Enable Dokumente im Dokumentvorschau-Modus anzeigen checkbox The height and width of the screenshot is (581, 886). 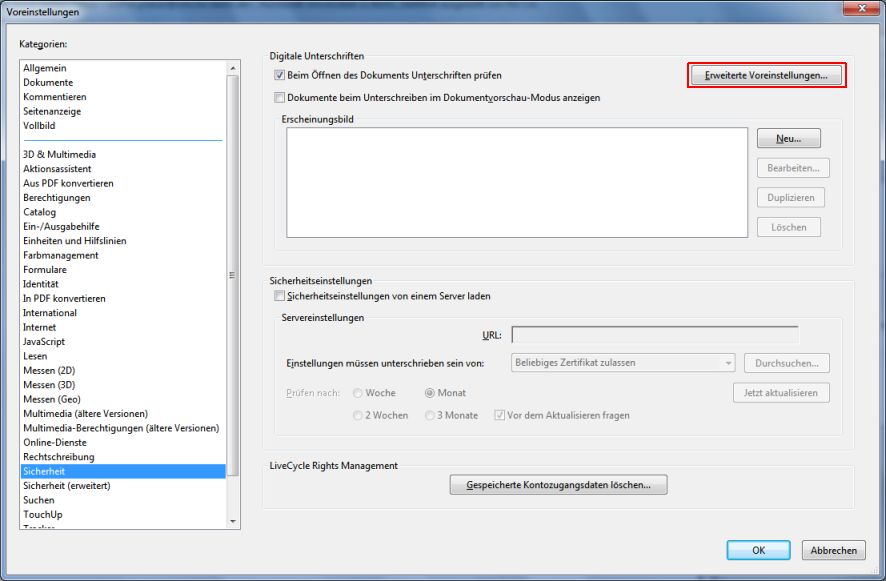(x=280, y=98)
